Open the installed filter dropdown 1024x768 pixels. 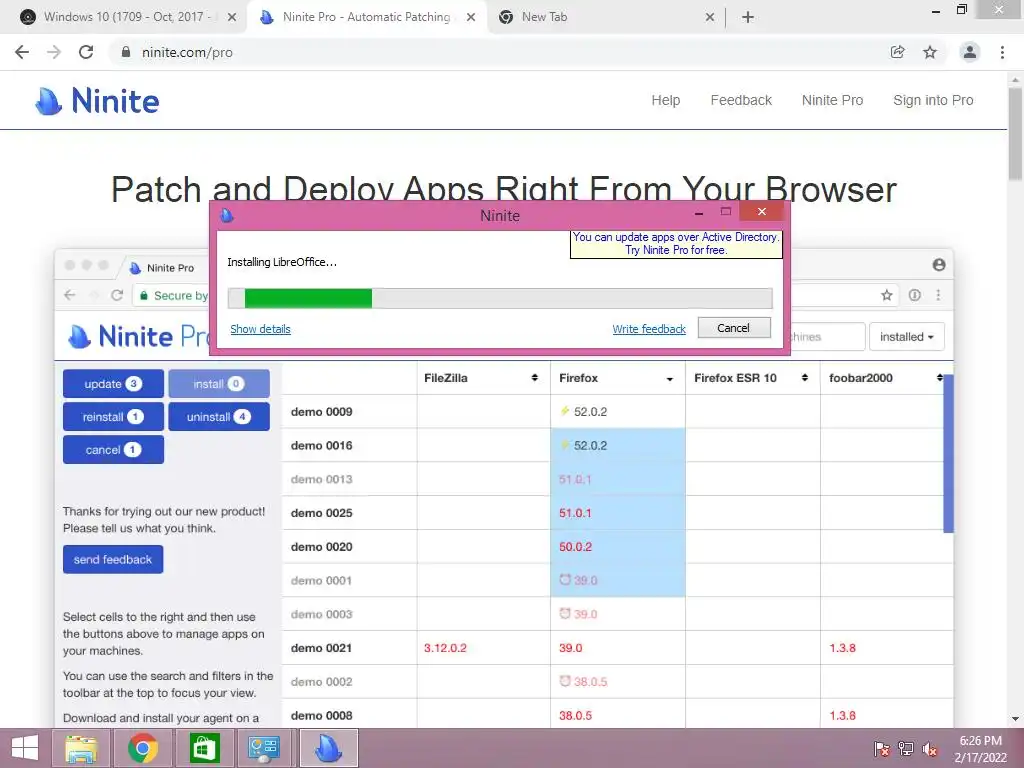coord(906,337)
